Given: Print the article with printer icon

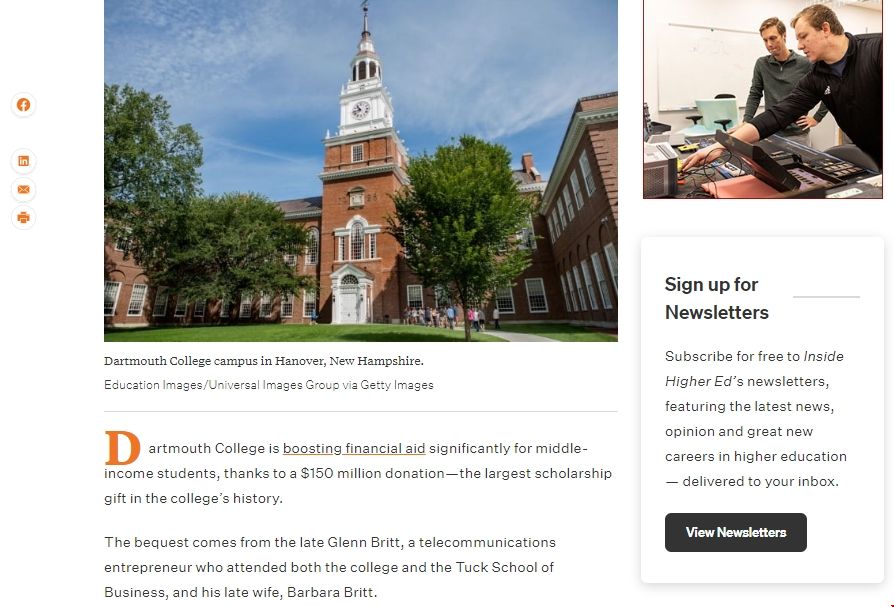Looking at the screenshot, I should point(23,217).
